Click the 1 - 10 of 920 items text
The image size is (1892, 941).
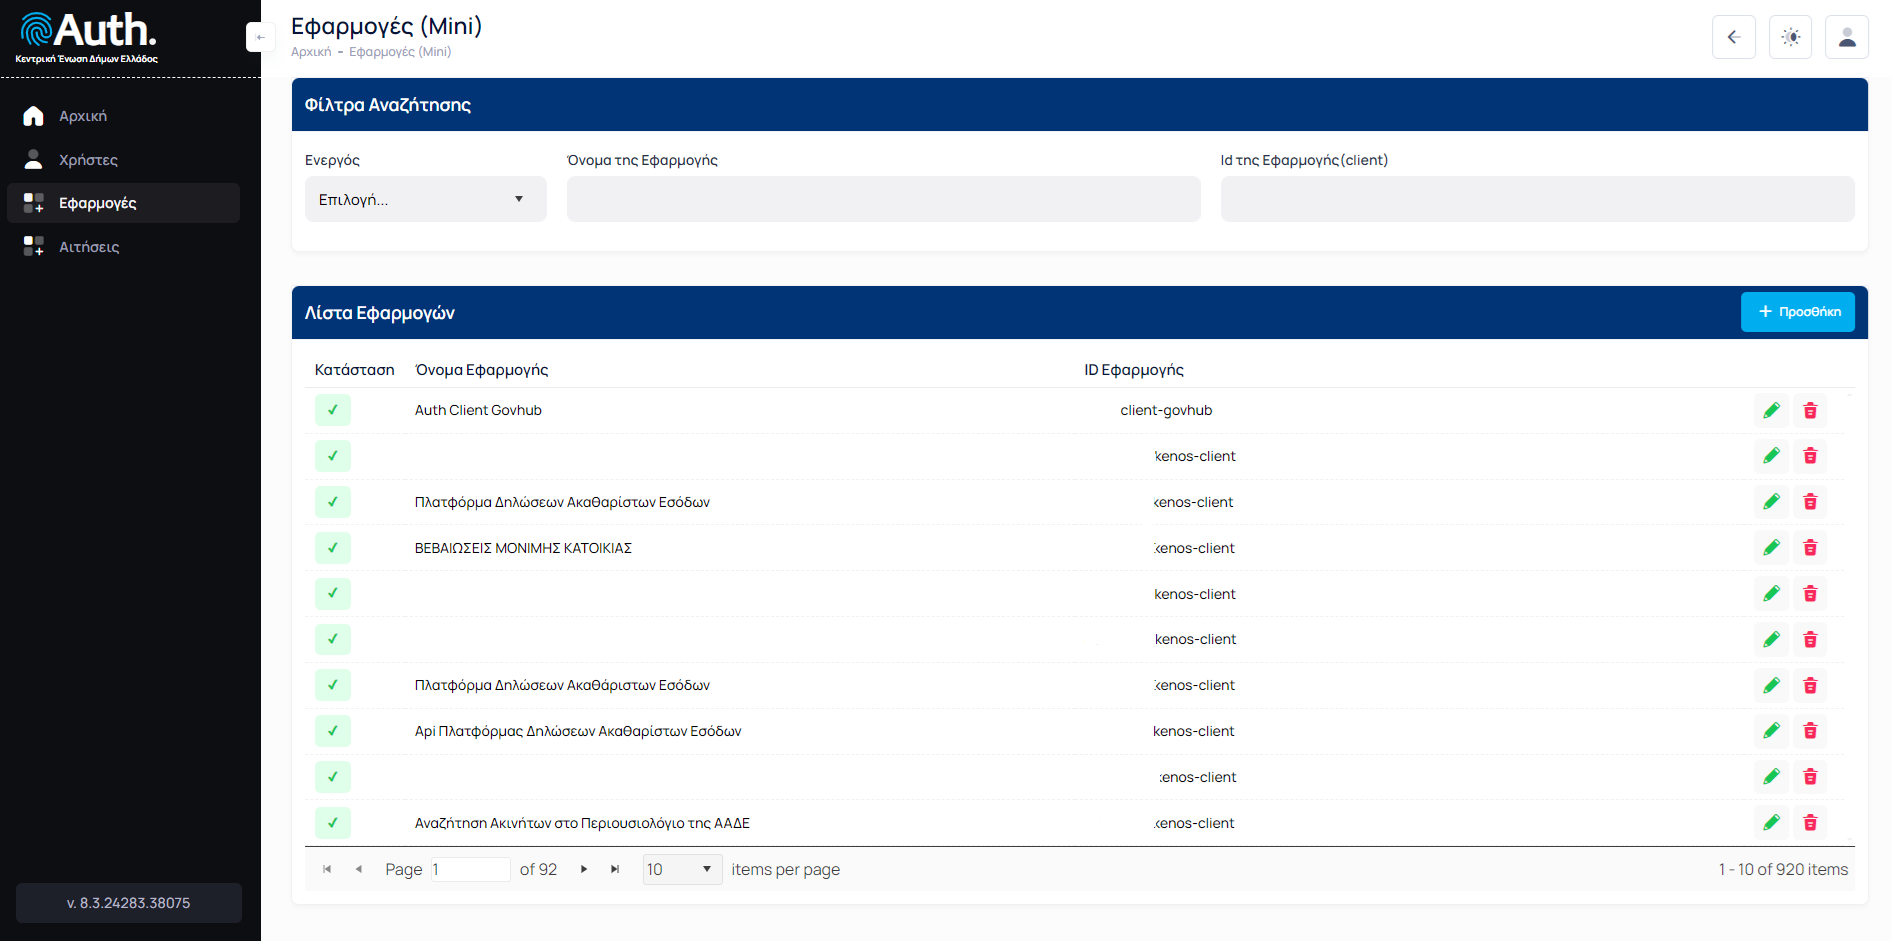click(1783, 869)
